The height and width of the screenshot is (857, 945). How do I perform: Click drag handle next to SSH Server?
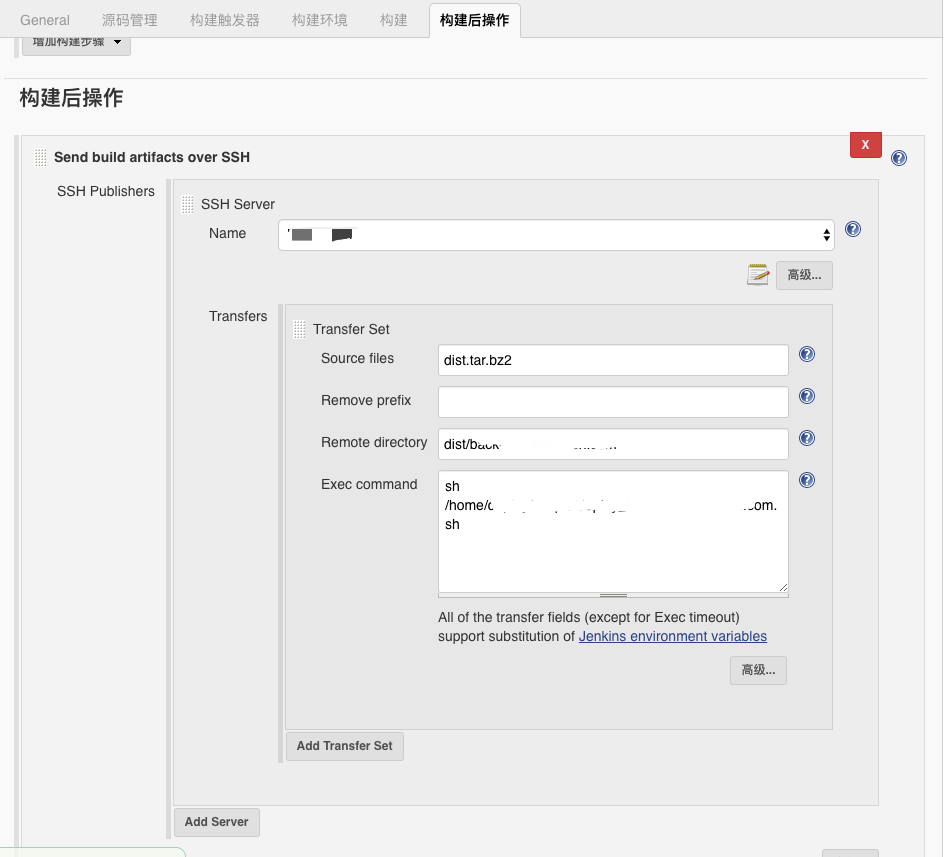pos(188,205)
